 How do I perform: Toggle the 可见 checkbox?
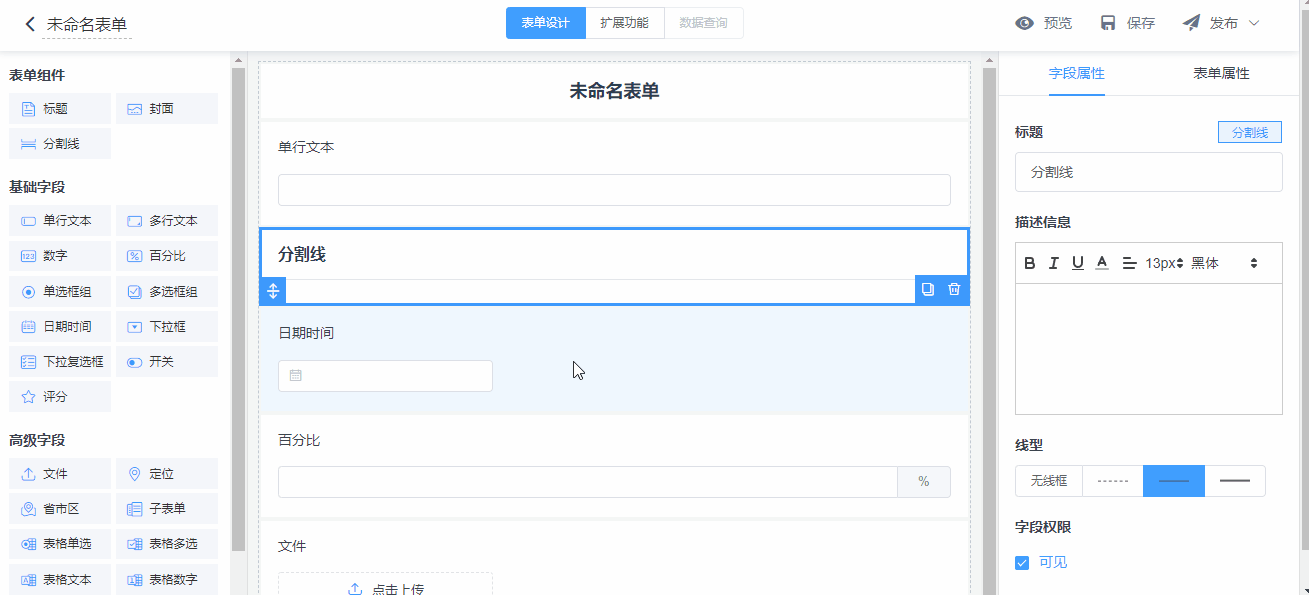click(x=1022, y=563)
